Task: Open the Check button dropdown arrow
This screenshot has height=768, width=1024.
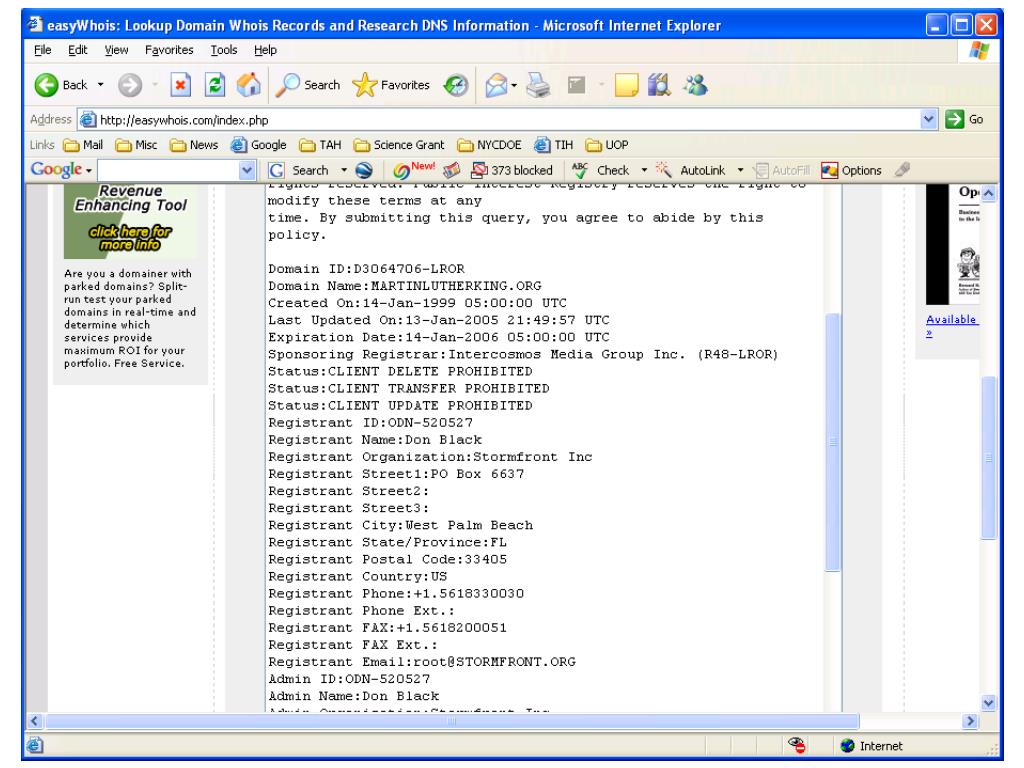Action: [x=644, y=170]
